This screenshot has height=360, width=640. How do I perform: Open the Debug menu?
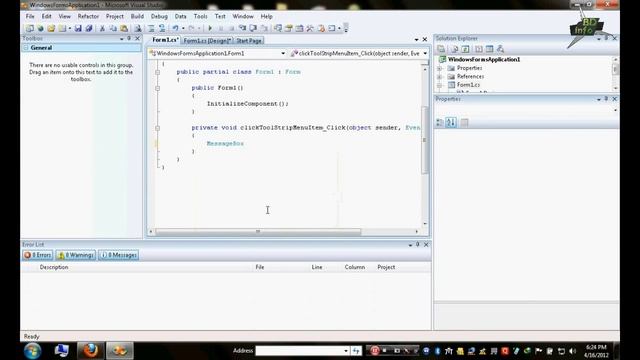pyautogui.click(x=159, y=16)
